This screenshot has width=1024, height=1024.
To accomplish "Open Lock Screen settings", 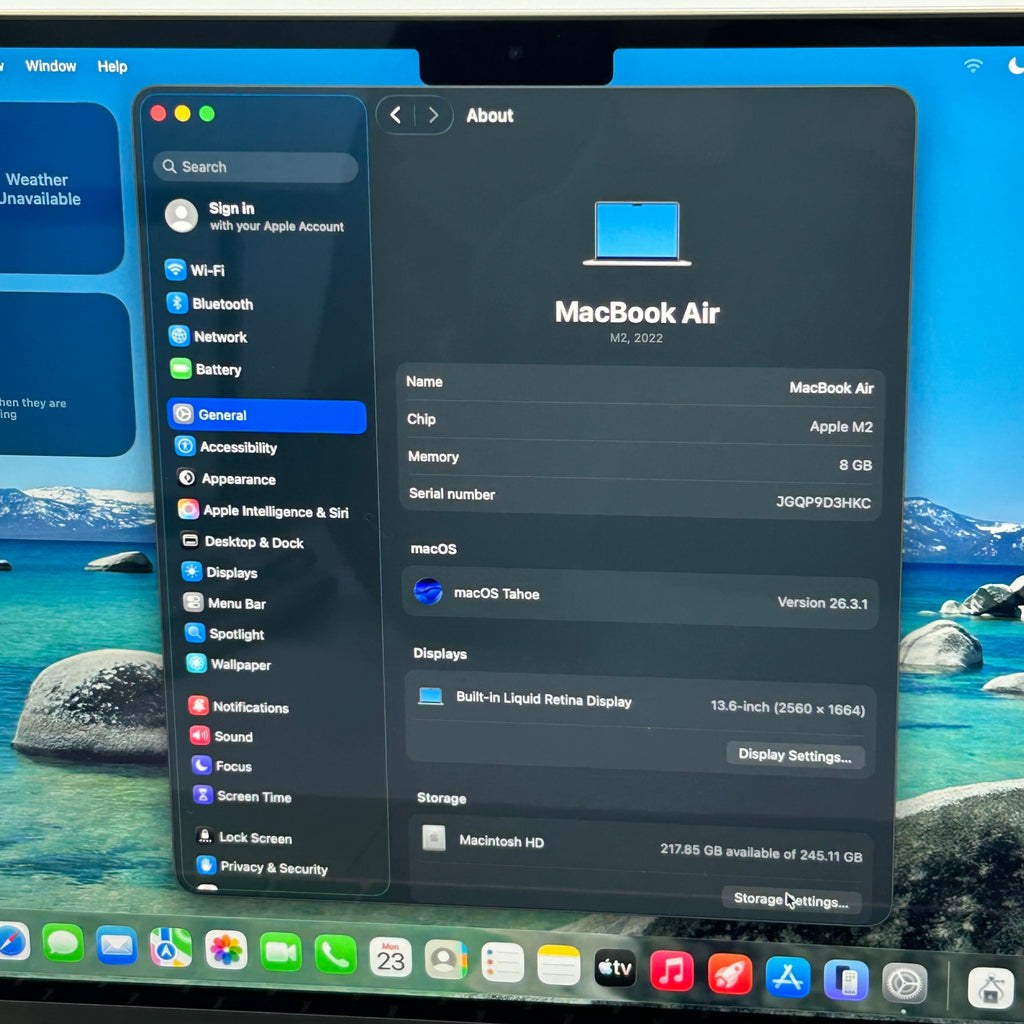I will (244, 837).
